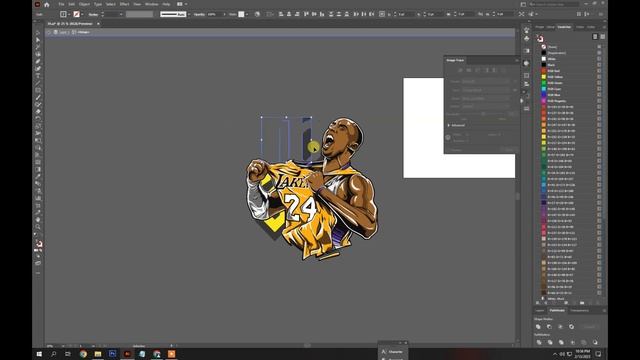Go to the Home screen icon
Viewport: 640px width, 360px height.
tap(47, 4)
